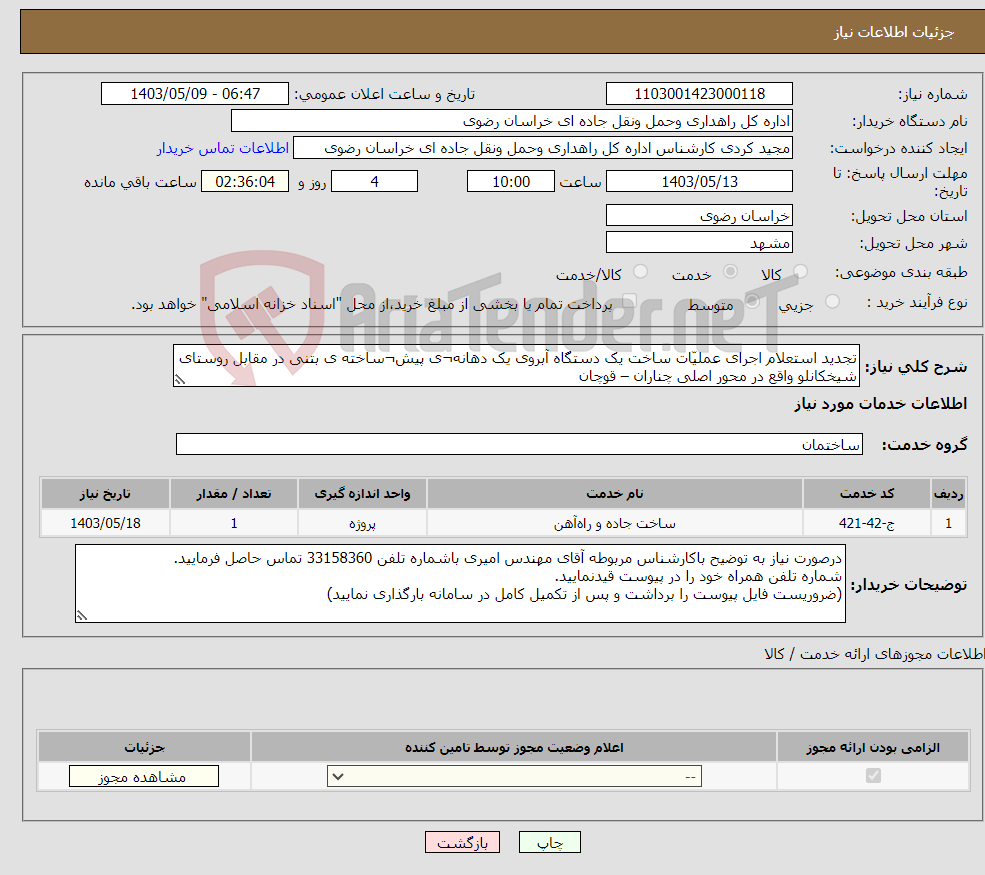Click the نام خدمت column header
This screenshot has height=875, width=985.
pyautogui.click(x=615, y=494)
